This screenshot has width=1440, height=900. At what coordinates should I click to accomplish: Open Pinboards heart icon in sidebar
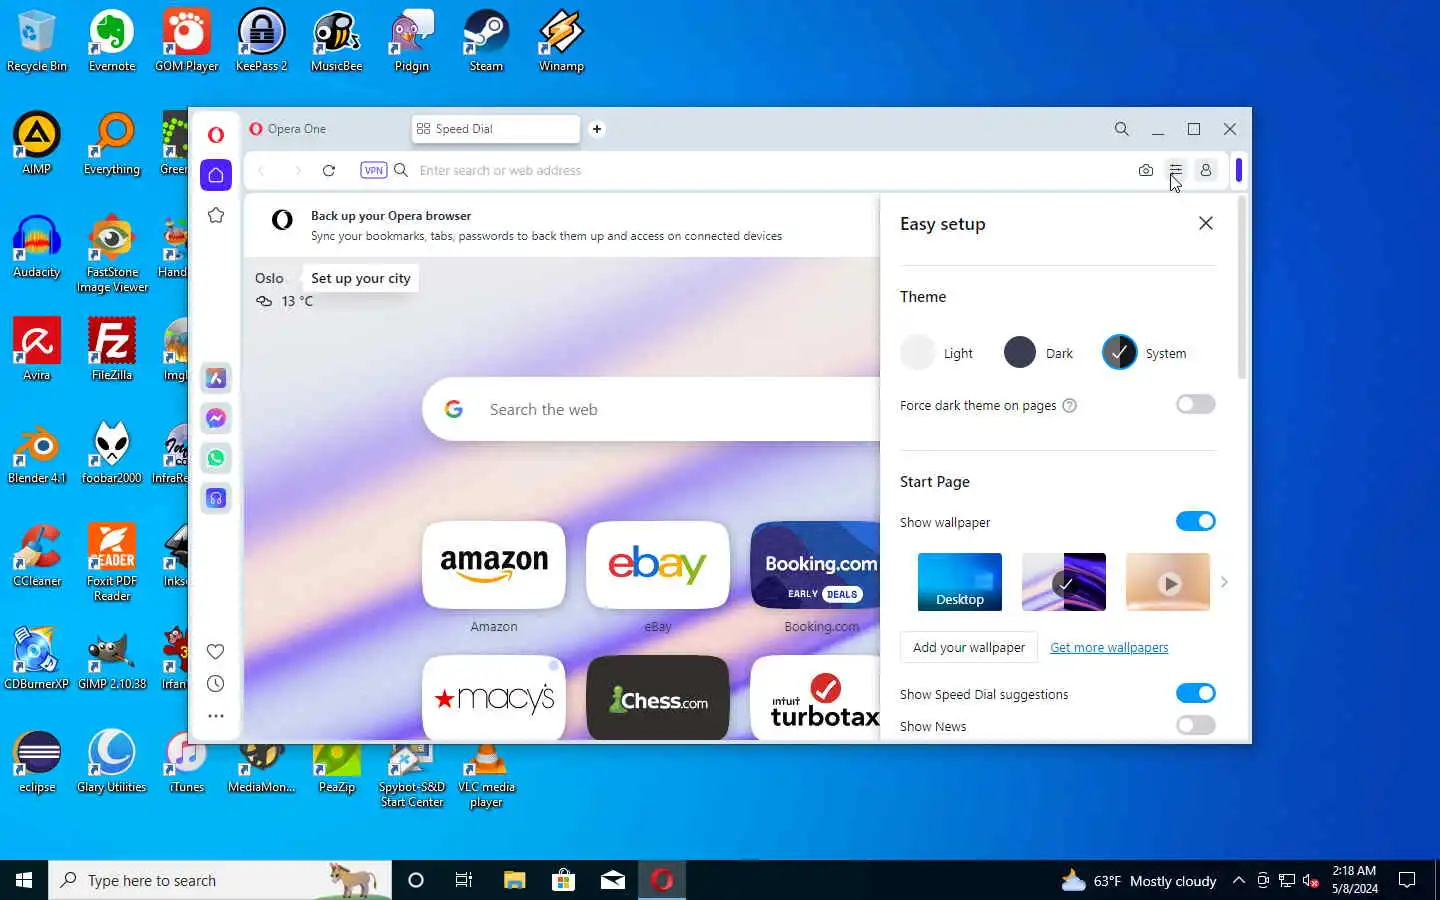point(215,651)
